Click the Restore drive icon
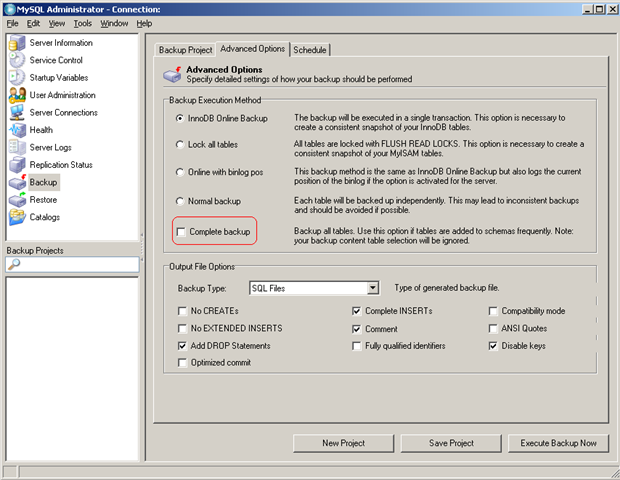Screen dimensions: 620x480 pyautogui.click(x=17, y=199)
